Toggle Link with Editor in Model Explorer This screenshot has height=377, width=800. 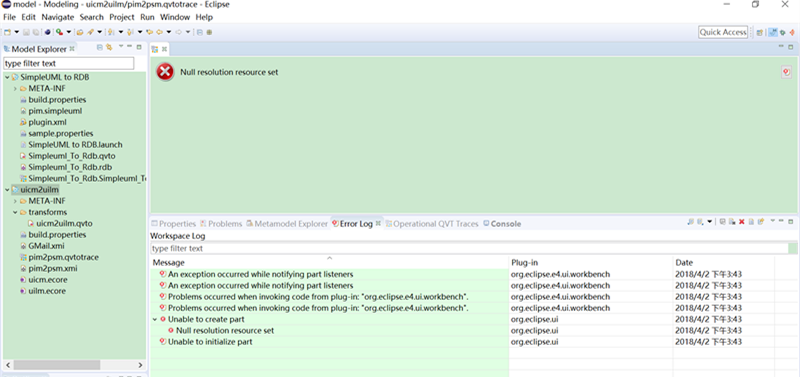pos(109,47)
